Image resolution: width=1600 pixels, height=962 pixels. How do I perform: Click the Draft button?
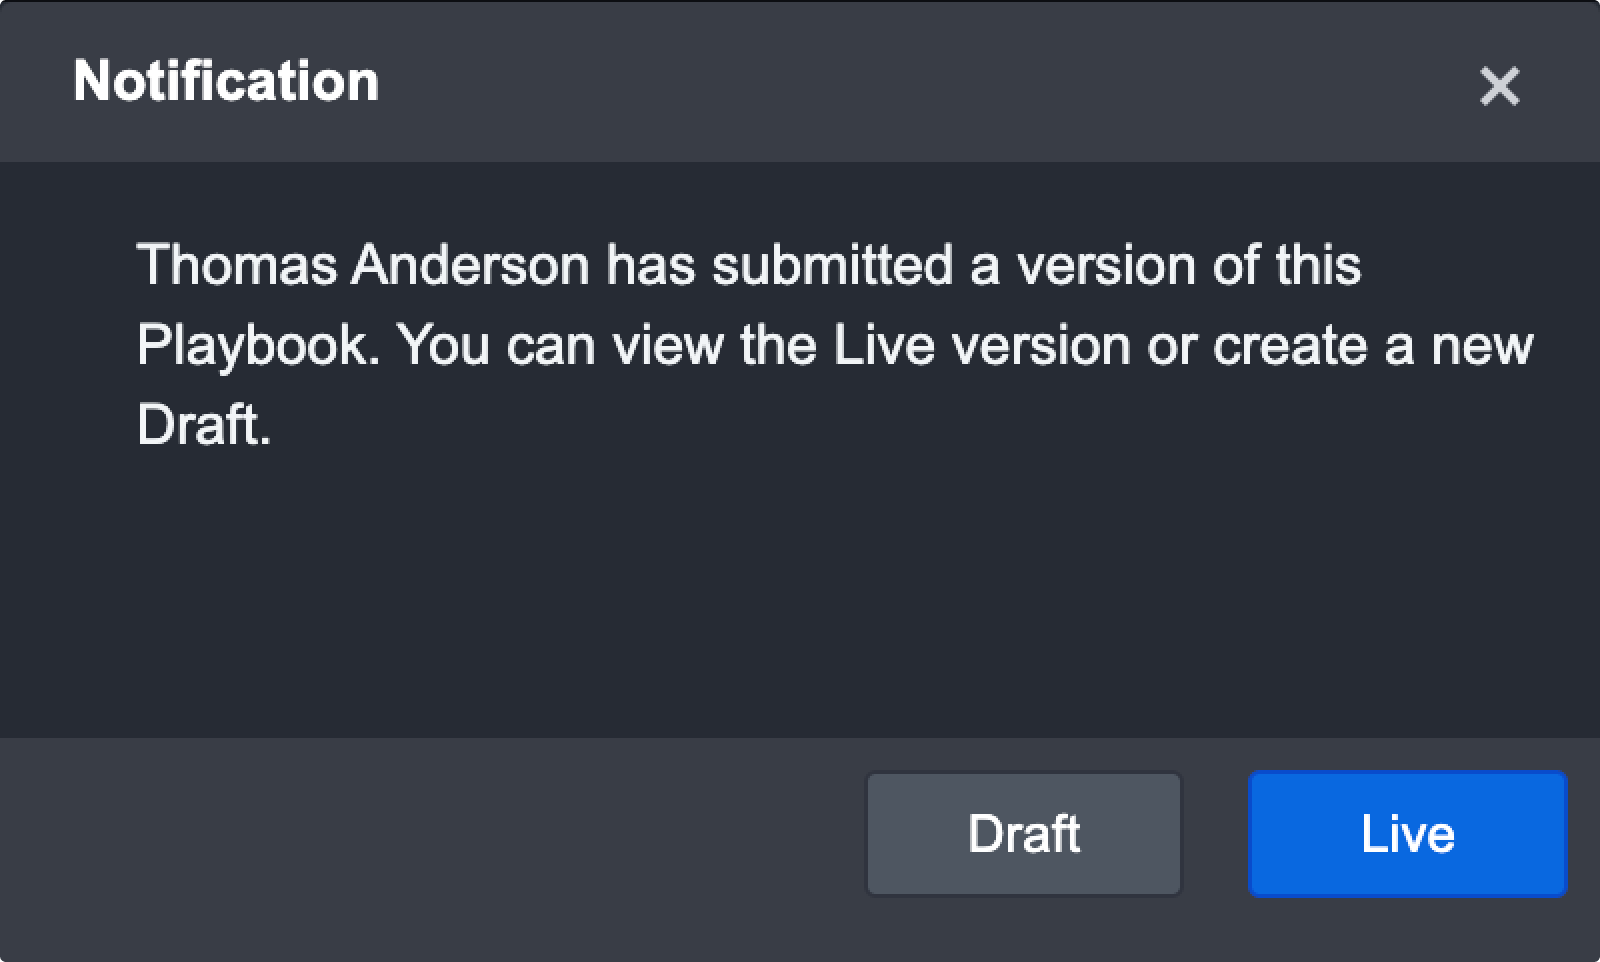pyautogui.click(x=1023, y=834)
